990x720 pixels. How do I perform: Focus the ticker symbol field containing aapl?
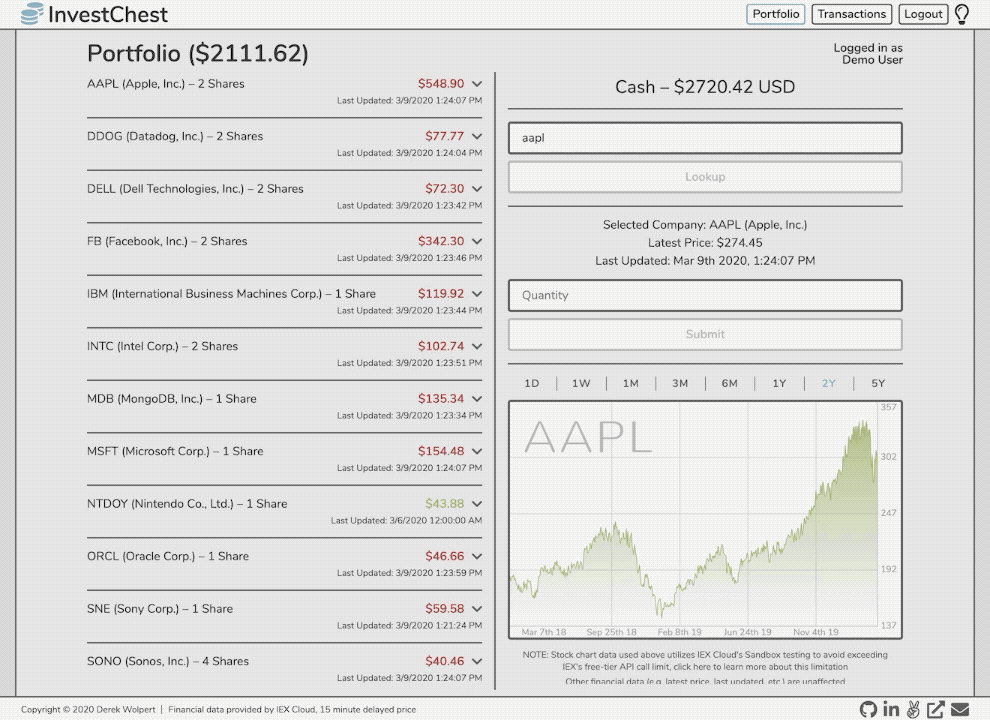[x=705, y=138]
